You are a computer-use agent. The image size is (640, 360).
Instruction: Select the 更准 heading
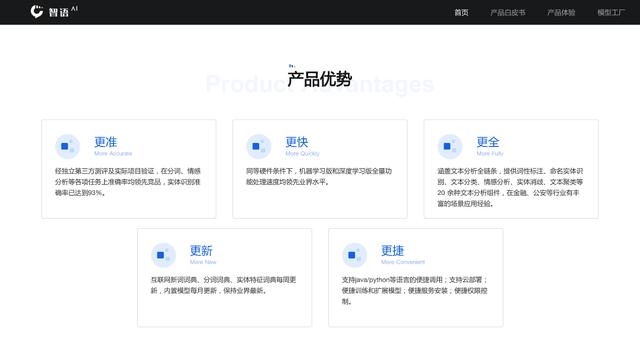coord(106,142)
